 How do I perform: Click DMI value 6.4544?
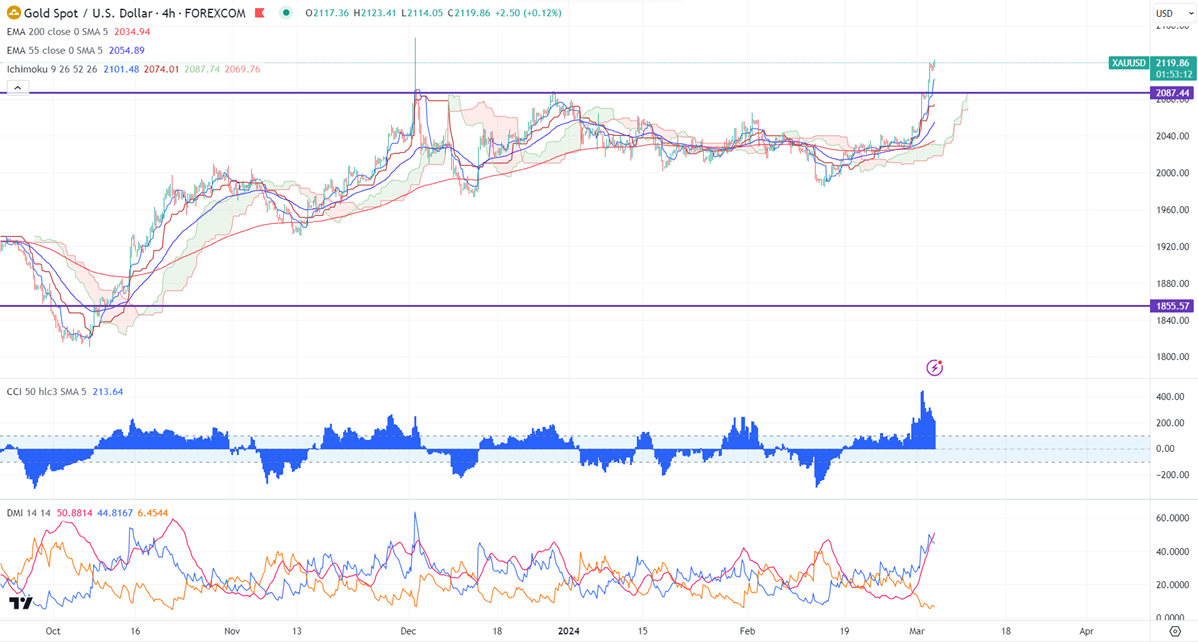pyautogui.click(x=153, y=513)
